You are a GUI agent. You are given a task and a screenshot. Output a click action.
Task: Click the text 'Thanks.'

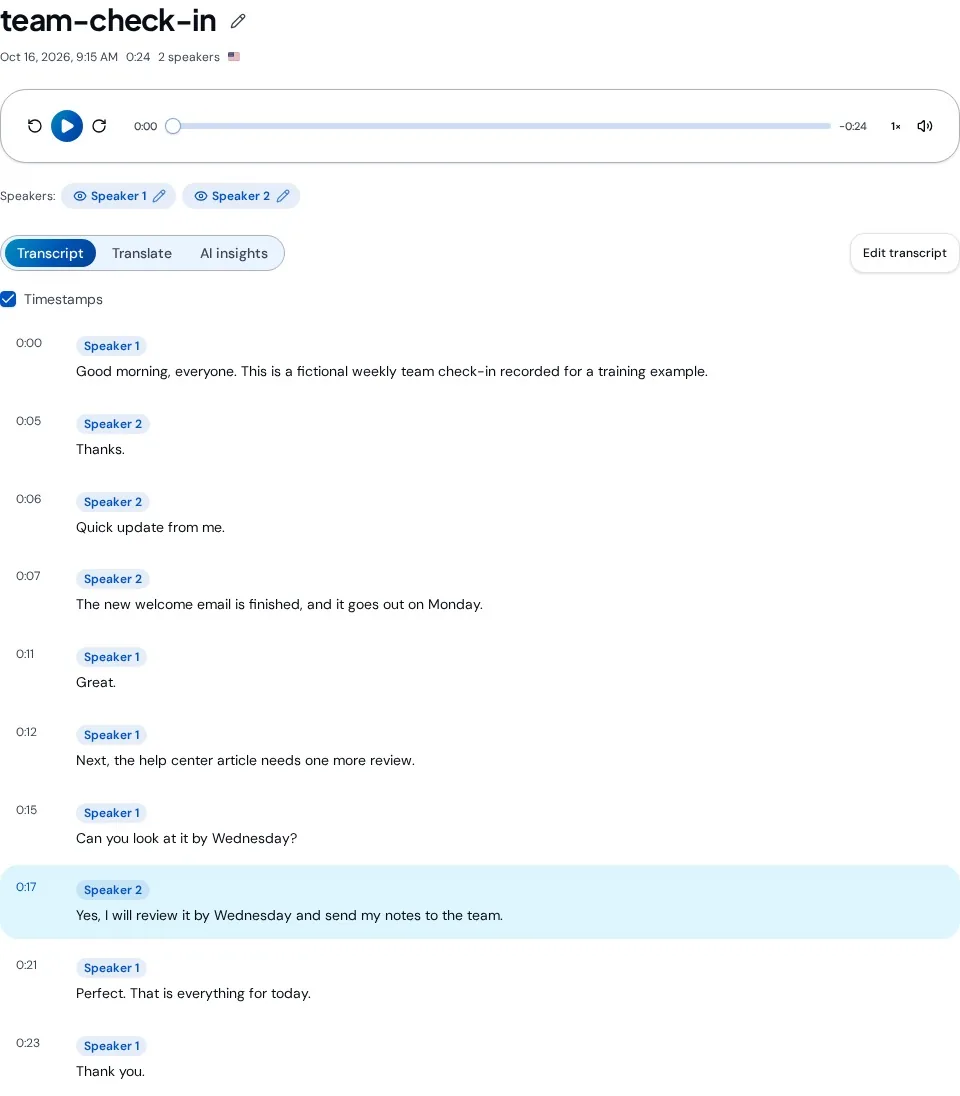click(x=100, y=449)
